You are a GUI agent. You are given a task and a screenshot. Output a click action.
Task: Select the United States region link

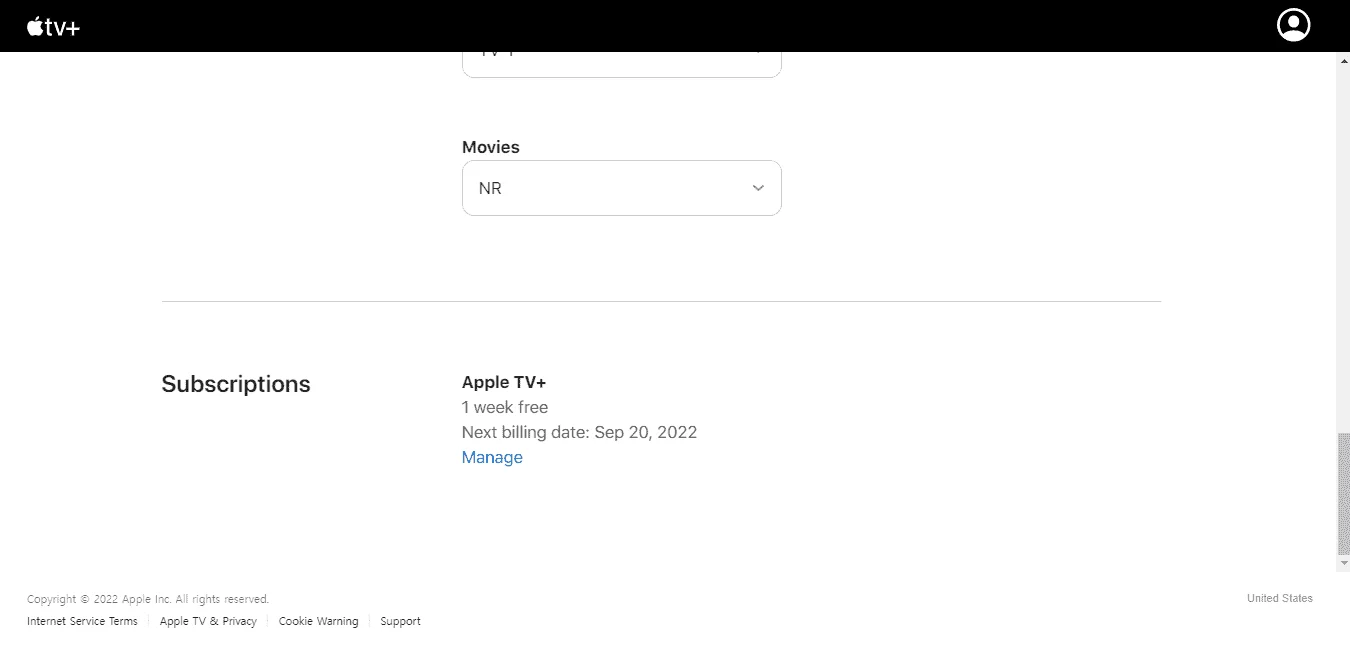click(x=1279, y=598)
